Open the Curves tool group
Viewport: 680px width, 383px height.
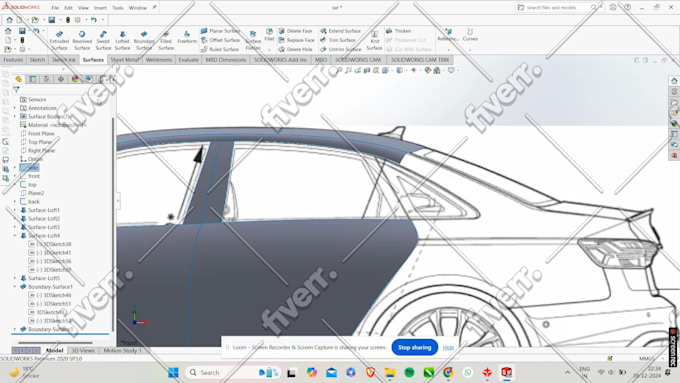(470, 35)
